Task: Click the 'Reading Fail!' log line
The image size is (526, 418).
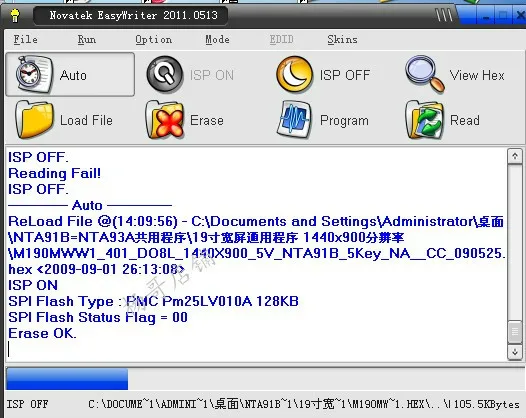Action: [54, 173]
